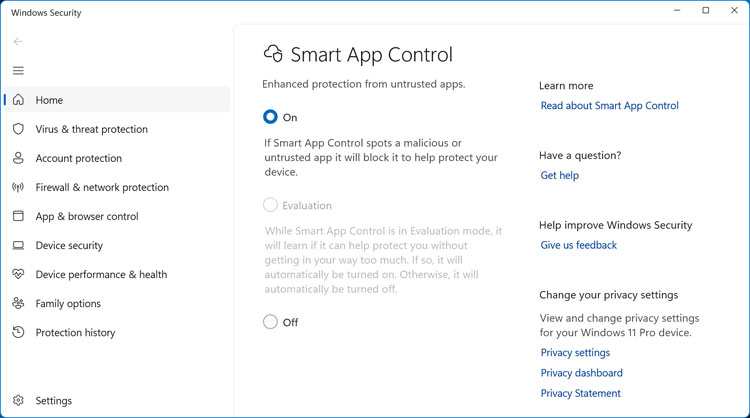Open Protection history page
Screen dimensions: 750x418
tap(117, 332)
